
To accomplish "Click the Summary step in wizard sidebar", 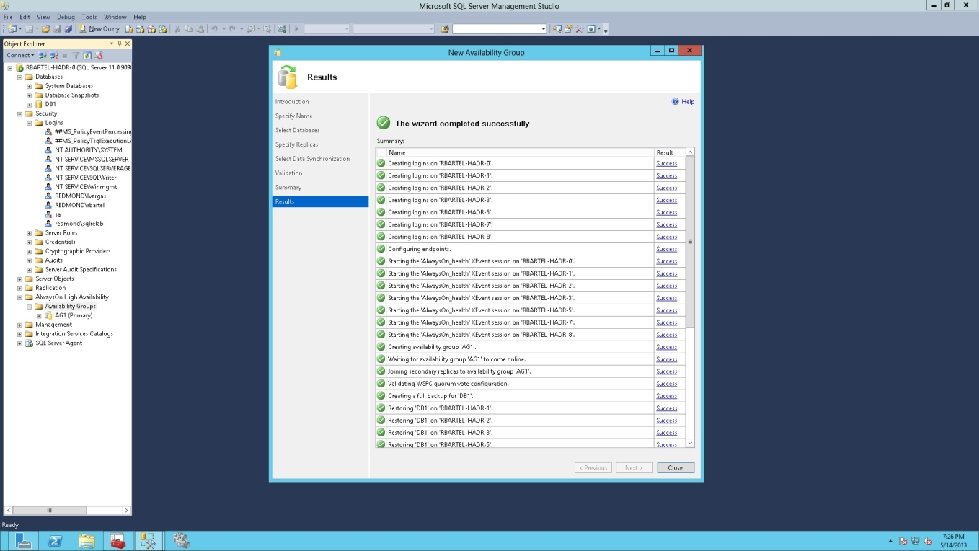I will click(x=288, y=187).
